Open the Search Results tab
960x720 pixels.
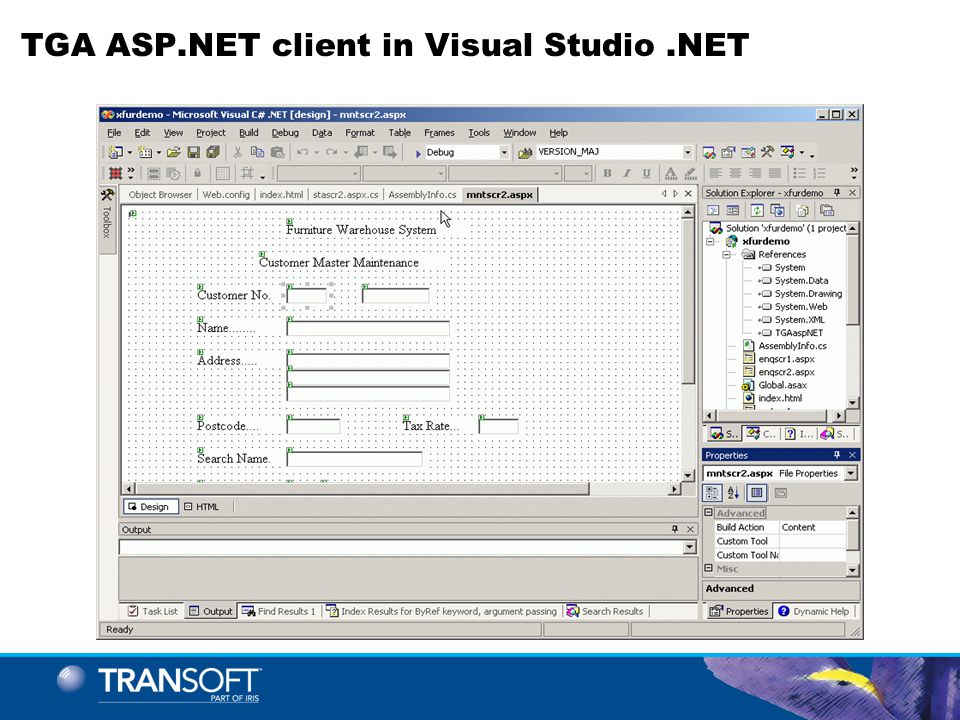[605, 611]
